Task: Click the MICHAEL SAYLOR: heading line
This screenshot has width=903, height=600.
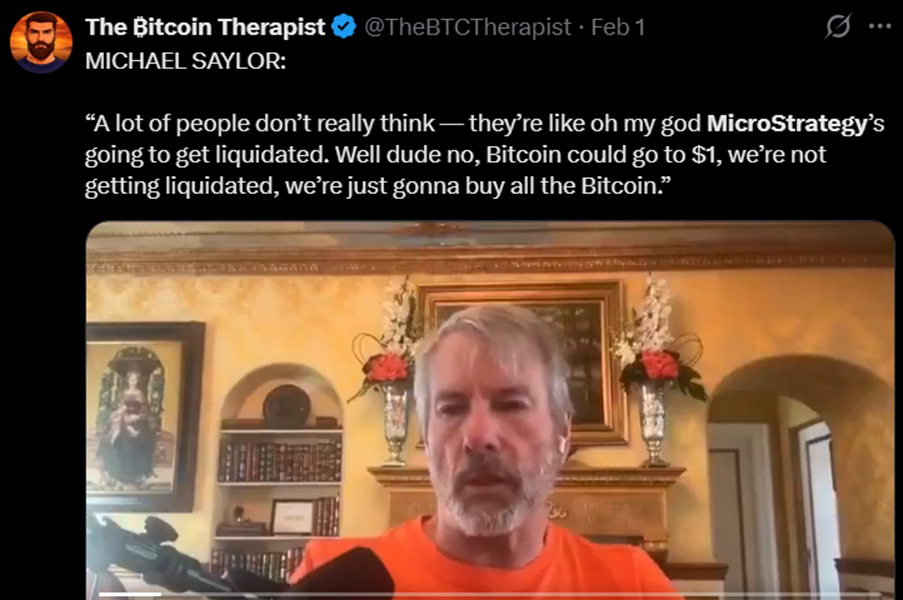Action: [185, 61]
